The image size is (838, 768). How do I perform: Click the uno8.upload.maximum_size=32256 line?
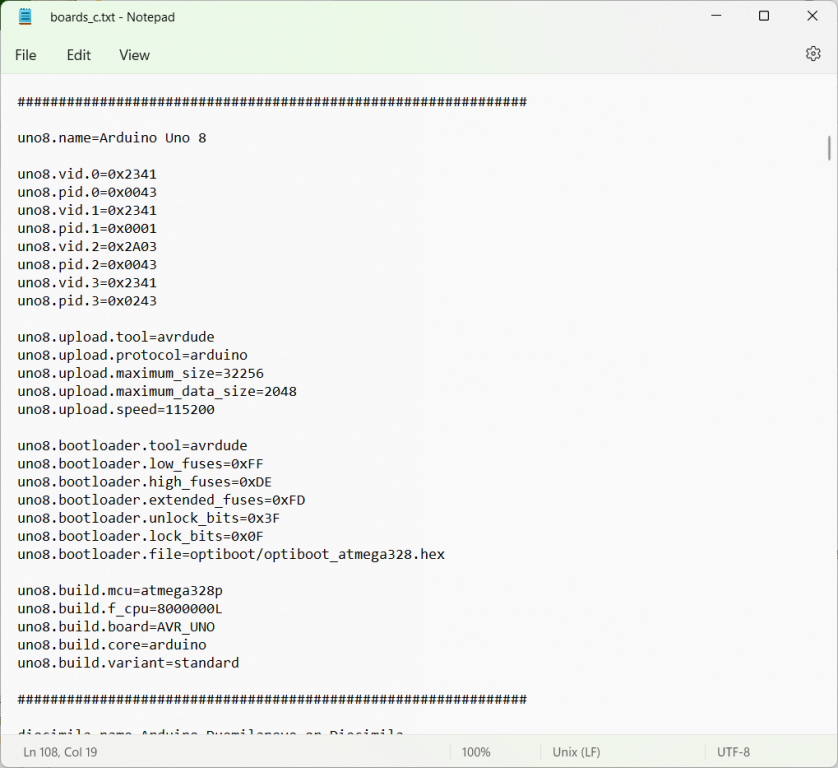[141, 373]
